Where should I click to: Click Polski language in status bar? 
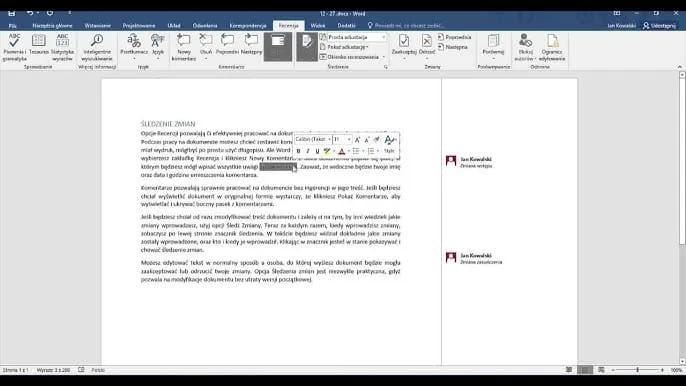click(x=98, y=370)
